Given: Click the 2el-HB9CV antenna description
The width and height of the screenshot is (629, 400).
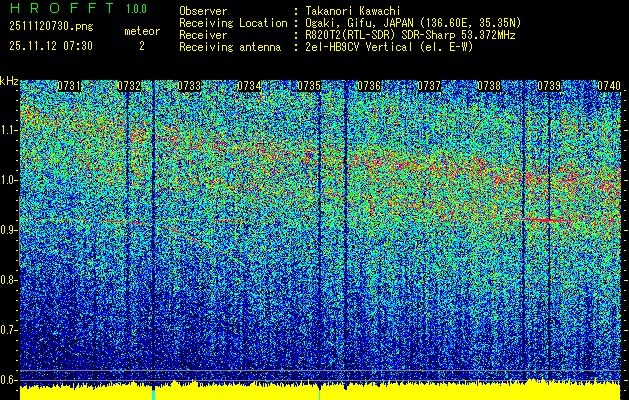Looking at the screenshot, I should [x=387, y=46].
